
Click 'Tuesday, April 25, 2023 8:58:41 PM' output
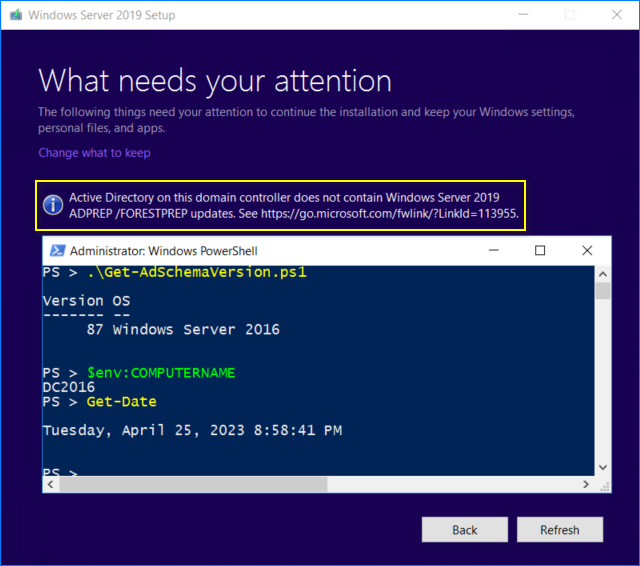tap(192, 430)
